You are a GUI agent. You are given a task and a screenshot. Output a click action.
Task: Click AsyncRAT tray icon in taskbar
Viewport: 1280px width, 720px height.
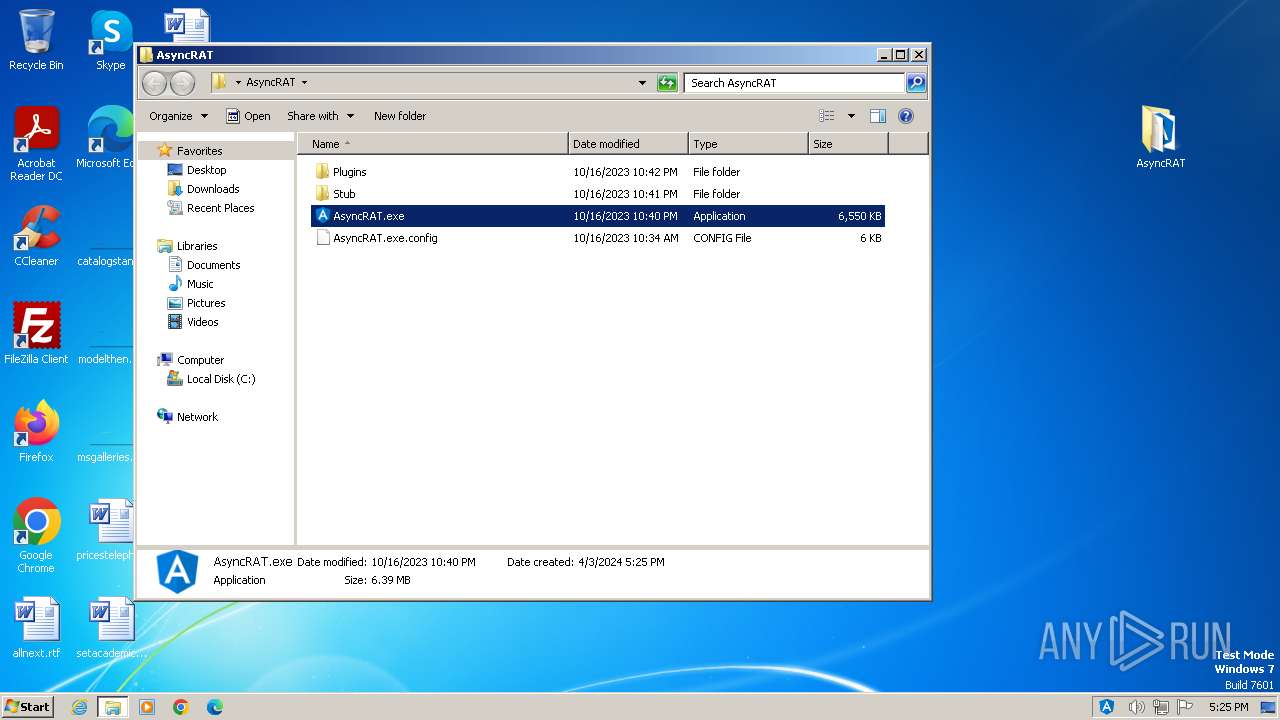pyautogui.click(x=1107, y=707)
